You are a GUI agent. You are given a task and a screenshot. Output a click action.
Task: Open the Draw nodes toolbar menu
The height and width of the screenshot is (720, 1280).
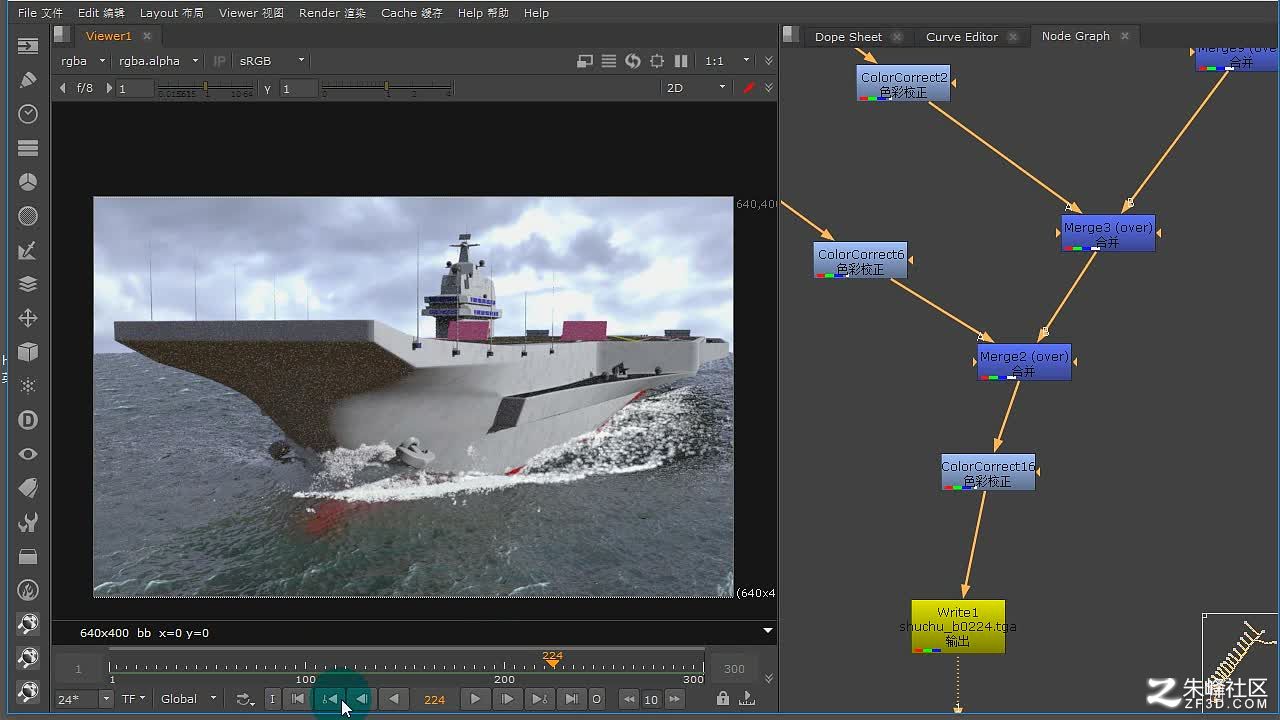pyautogui.click(x=28, y=80)
